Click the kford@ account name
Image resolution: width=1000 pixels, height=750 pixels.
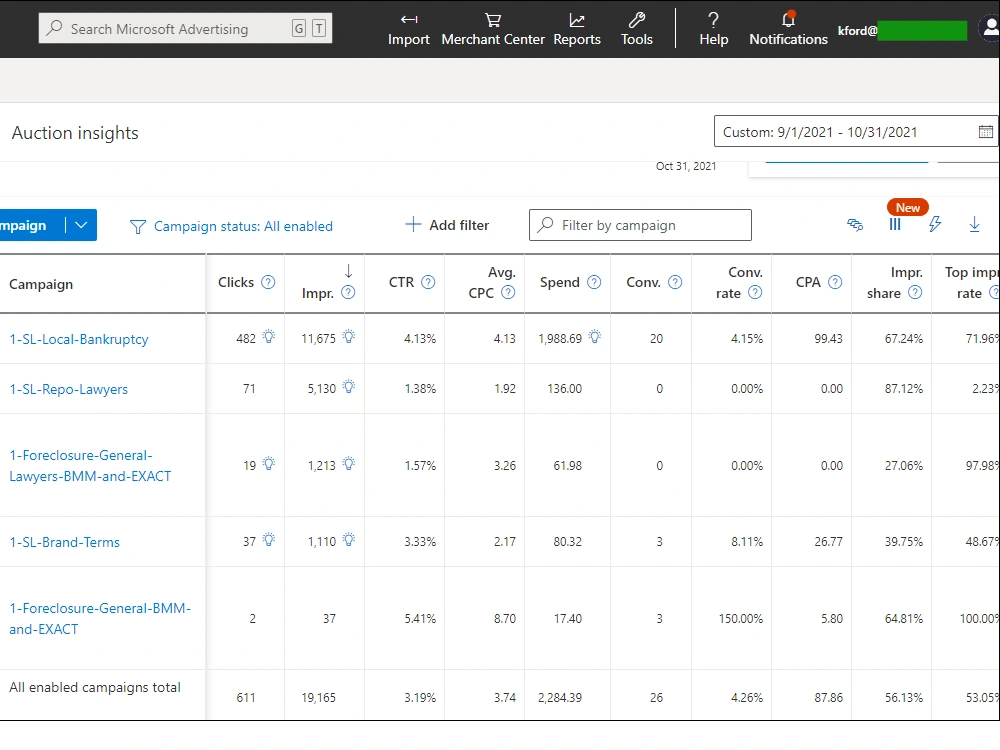click(x=857, y=31)
